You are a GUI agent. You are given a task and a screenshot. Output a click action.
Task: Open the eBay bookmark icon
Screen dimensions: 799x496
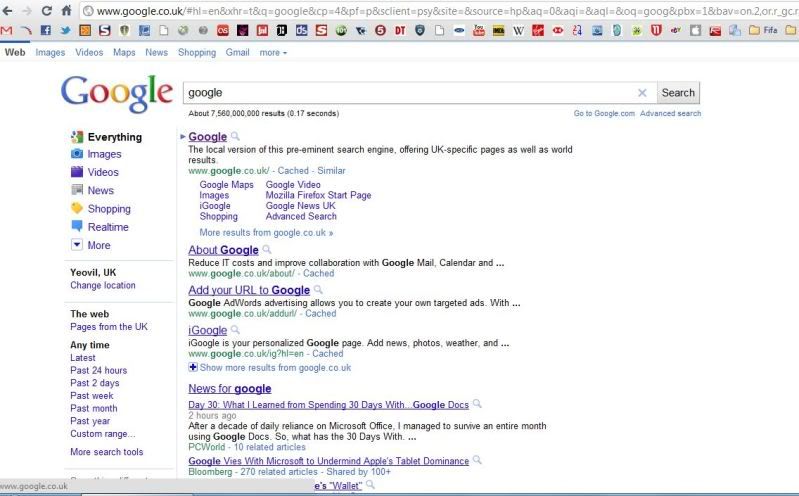[676, 31]
